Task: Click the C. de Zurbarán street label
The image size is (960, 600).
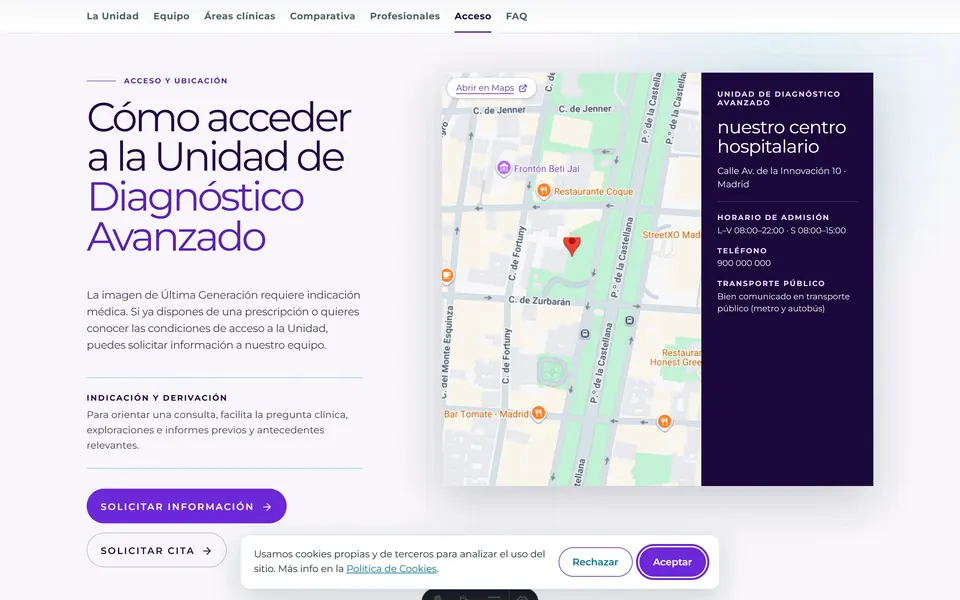Action: point(539,301)
